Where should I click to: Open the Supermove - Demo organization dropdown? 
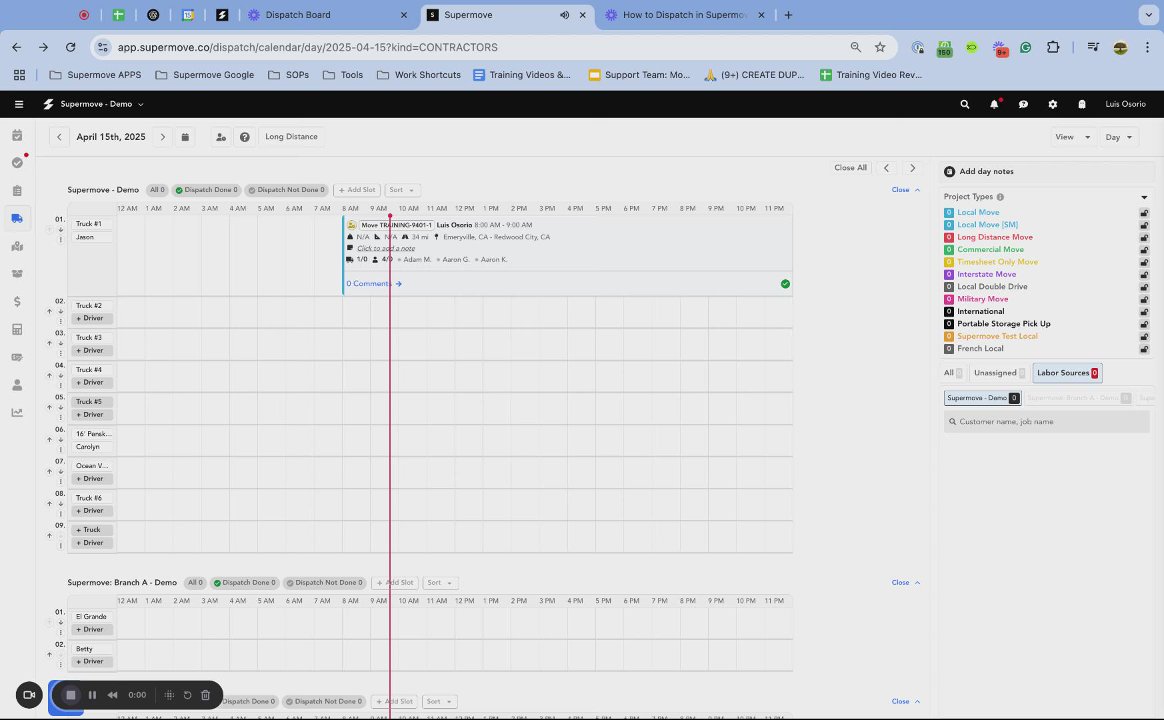[x=102, y=105]
